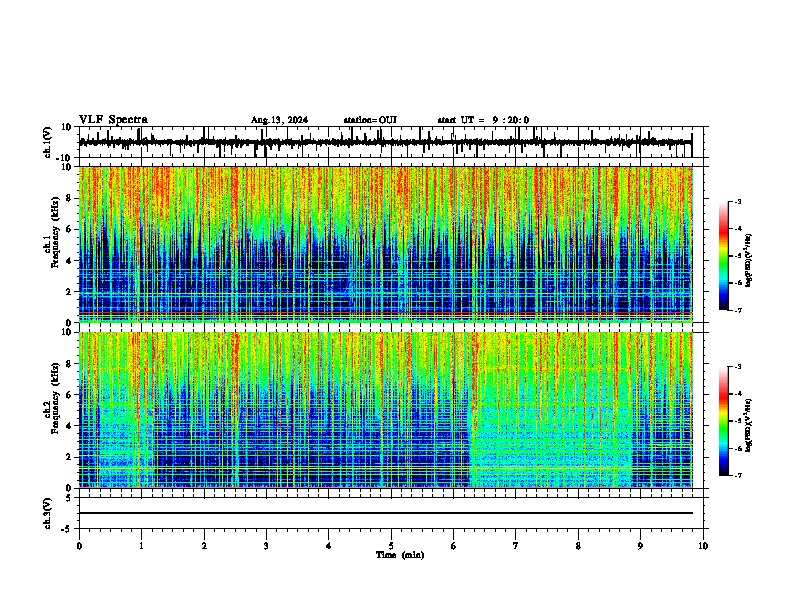Click the "VLF Spectra" plot title
This screenshot has height=612, width=792.
(113, 120)
